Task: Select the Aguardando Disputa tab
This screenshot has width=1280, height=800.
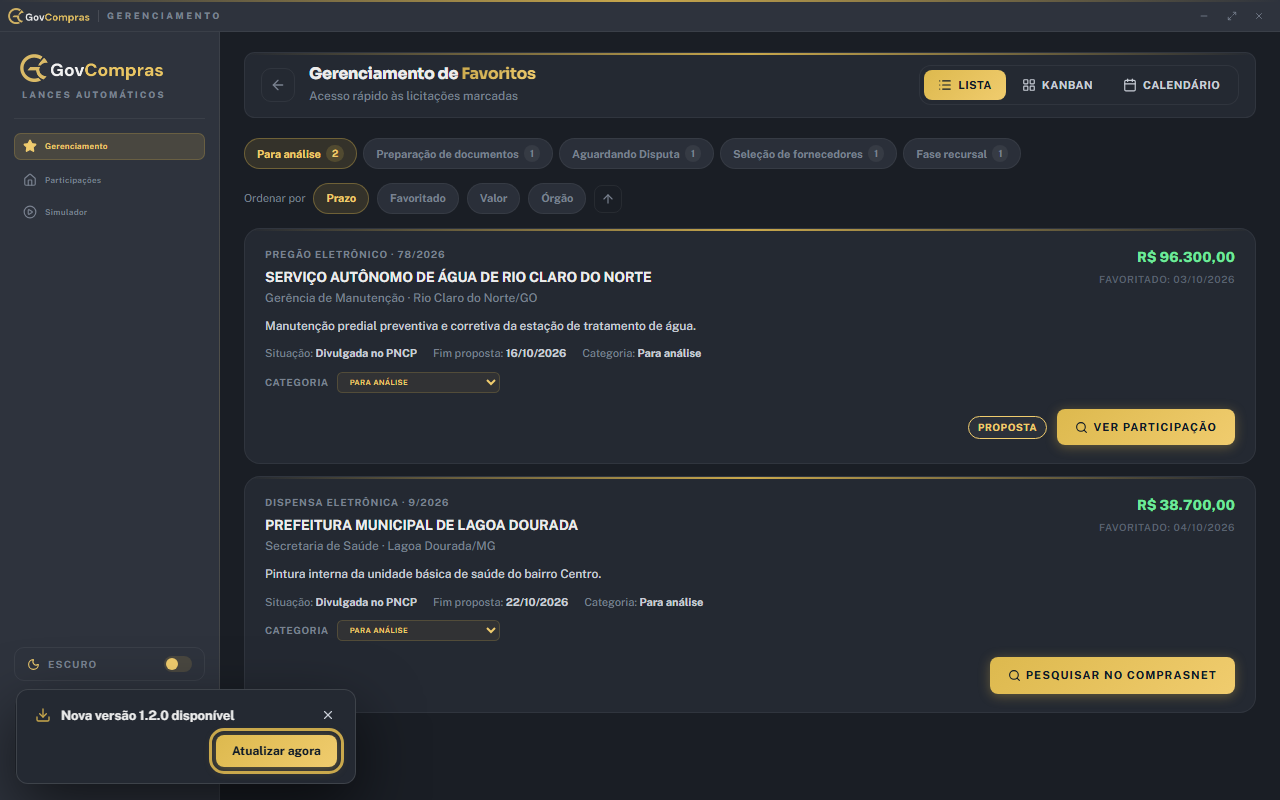Action: pos(636,154)
